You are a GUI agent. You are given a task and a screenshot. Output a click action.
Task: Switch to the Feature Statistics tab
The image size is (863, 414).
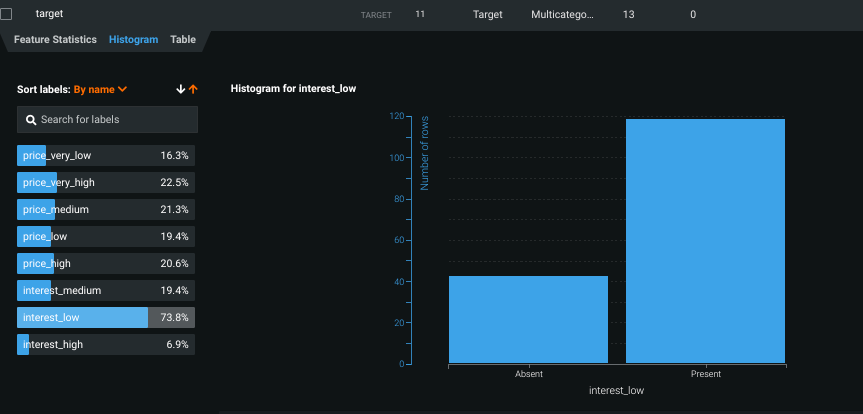pyautogui.click(x=55, y=40)
